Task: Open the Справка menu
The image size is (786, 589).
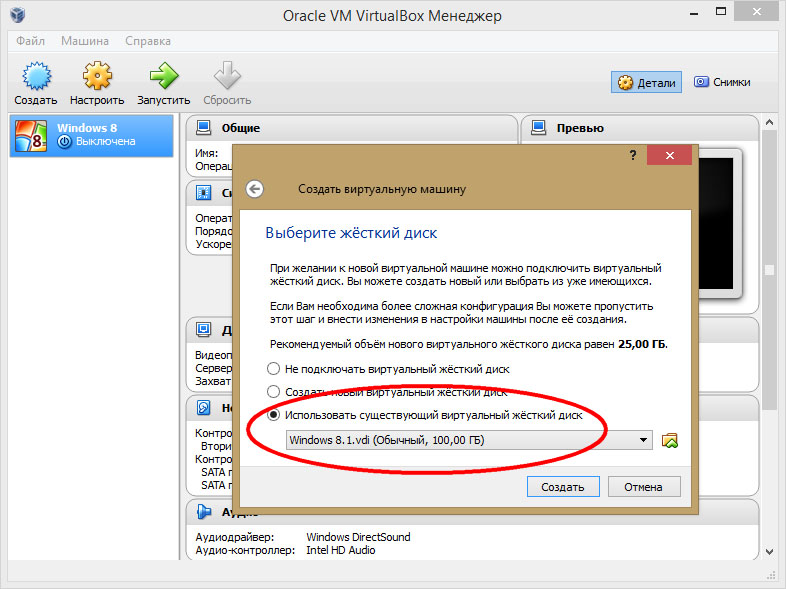Action: (x=148, y=41)
